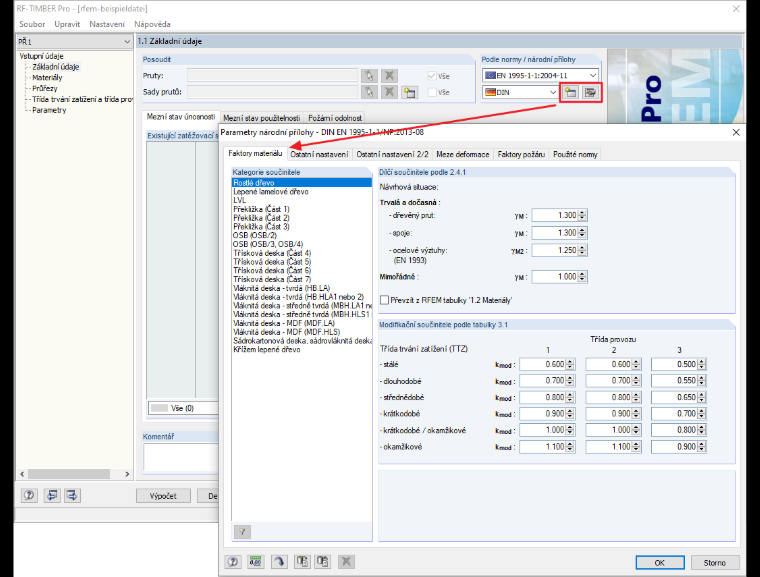Adjust spoje γM stepper

coord(583,233)
